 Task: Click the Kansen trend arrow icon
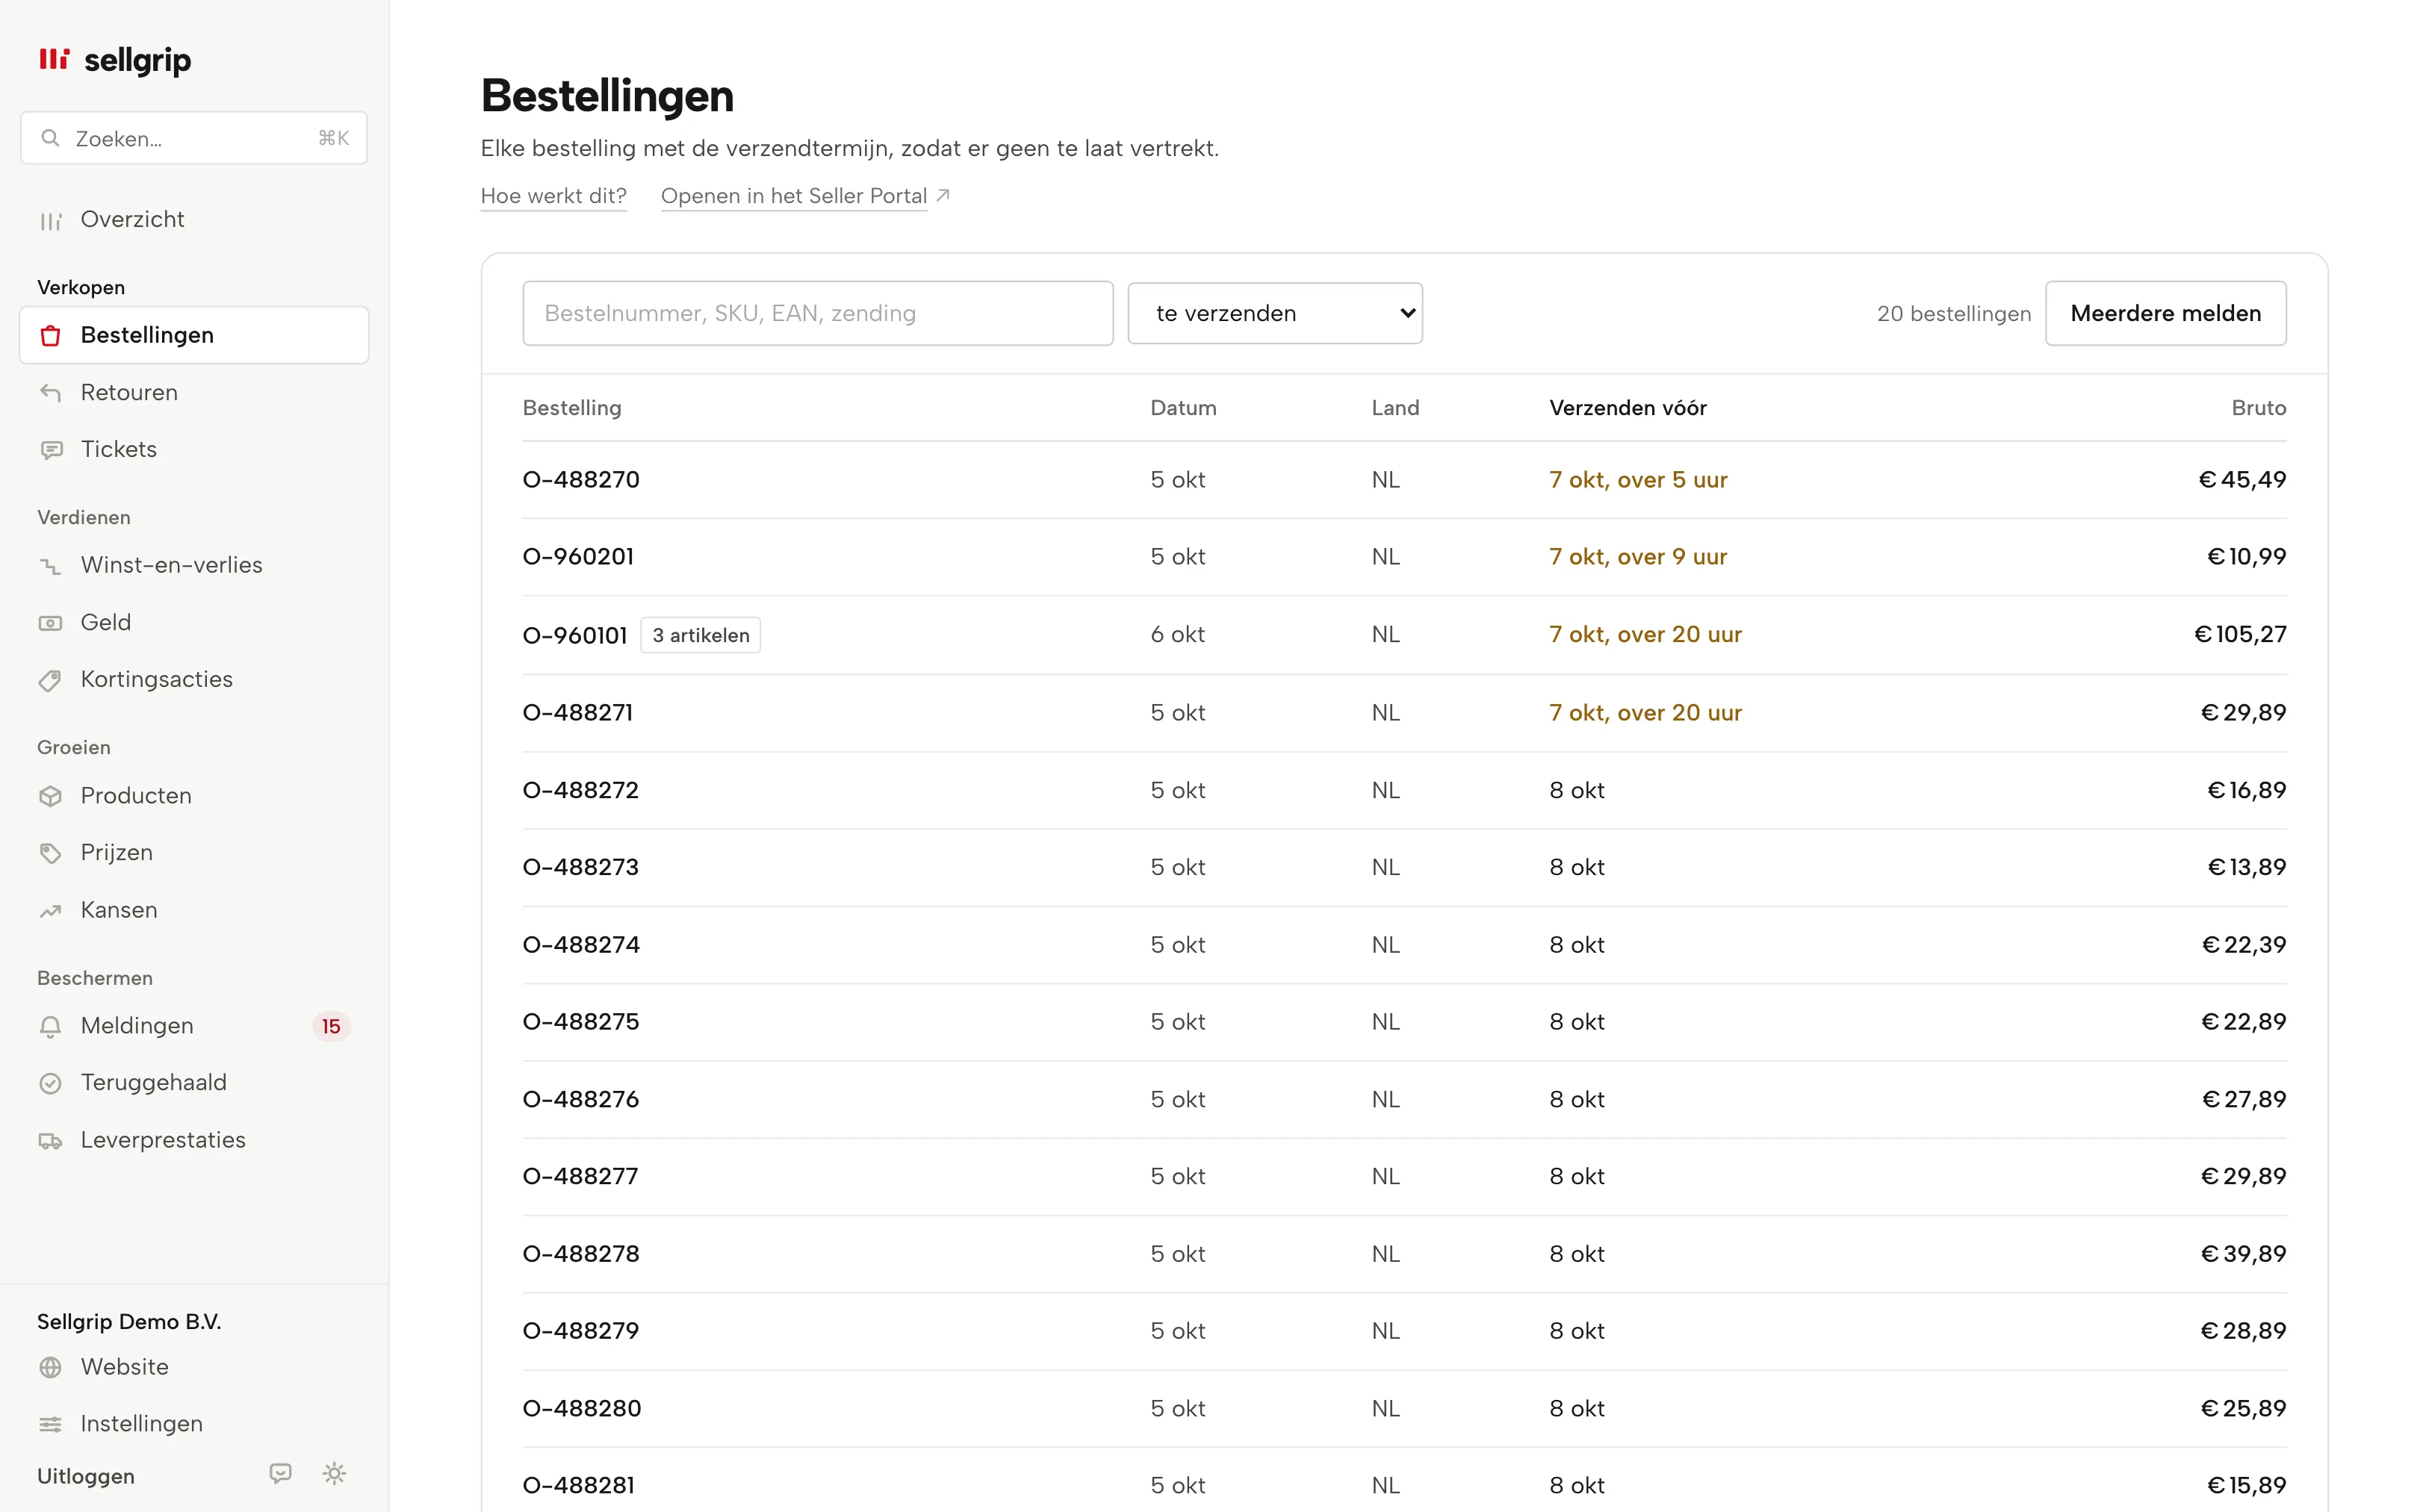coord(50,911)
